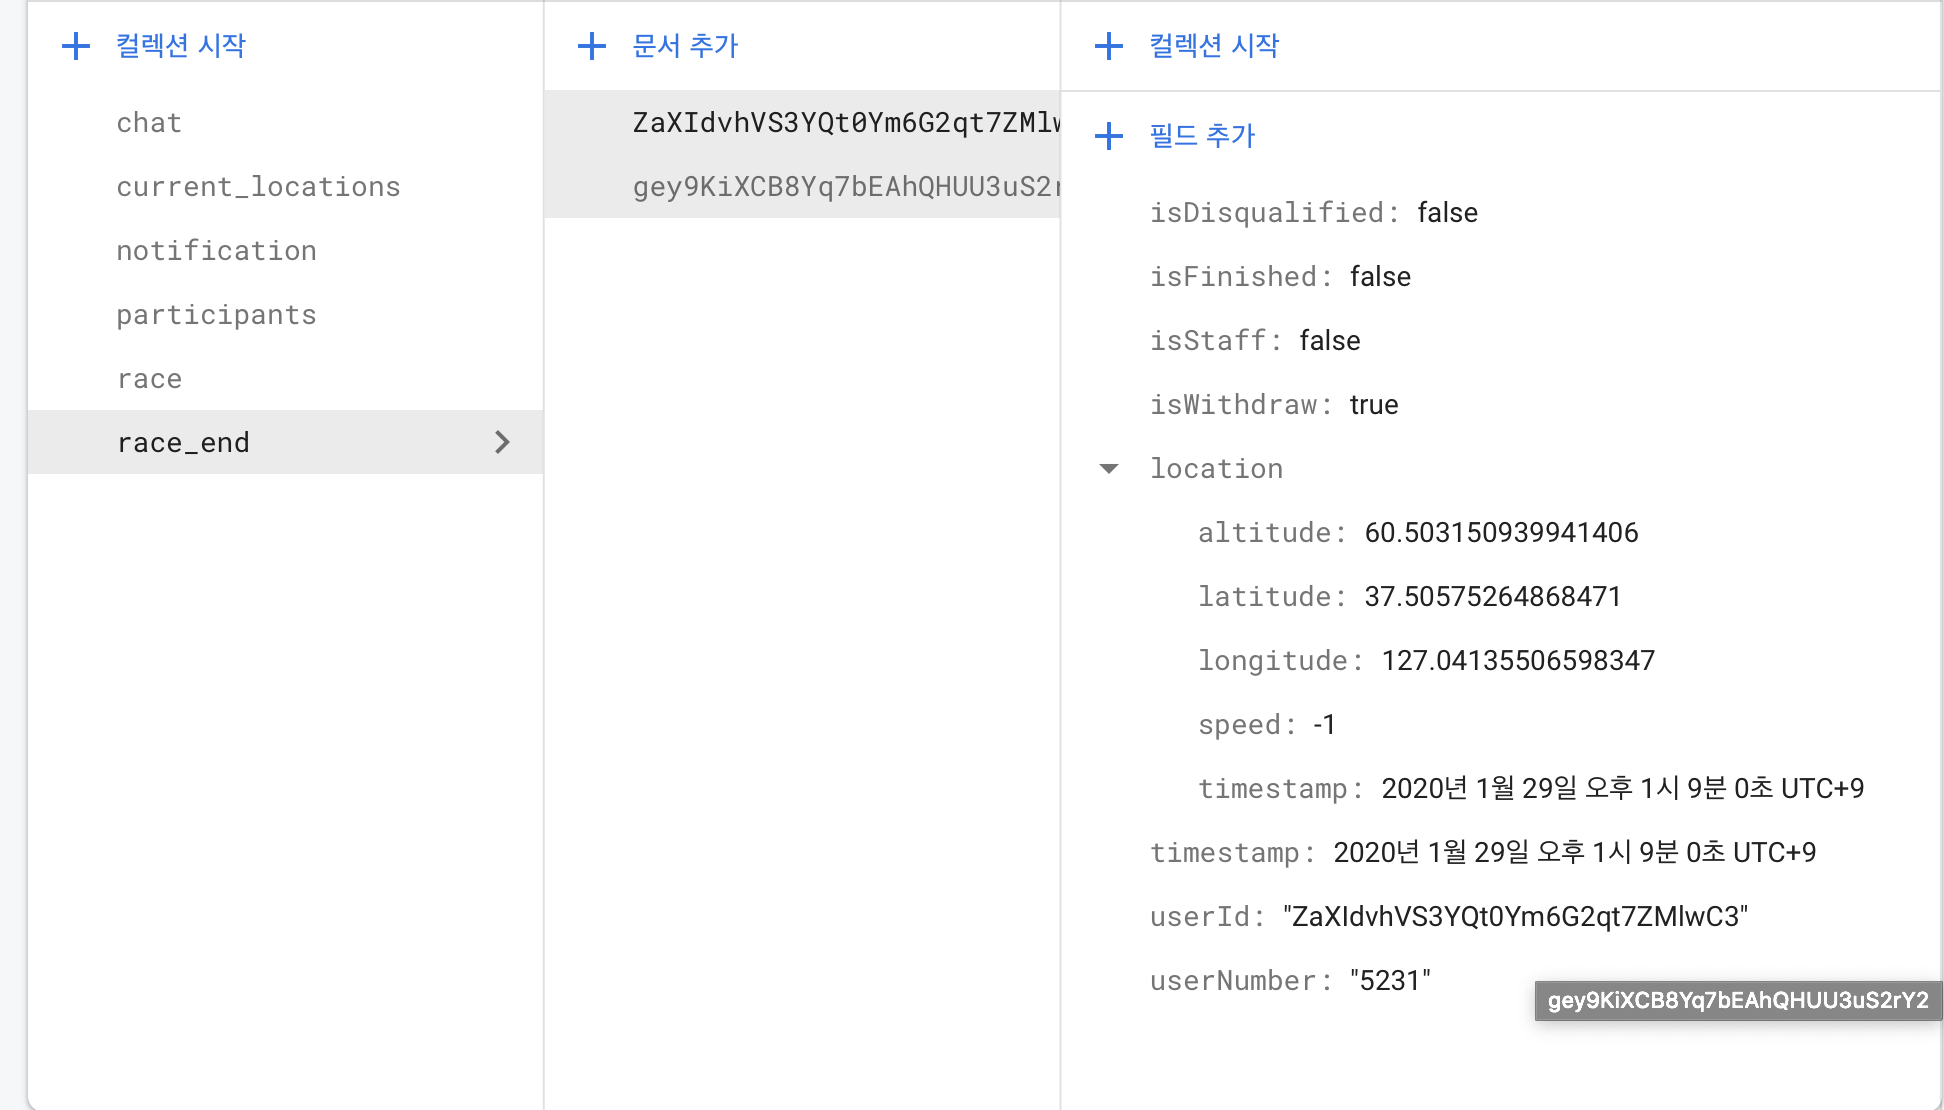The image size is (1944, 1110).
Task: Click plus icon beside 문서 추가
Action: point(592,46)
